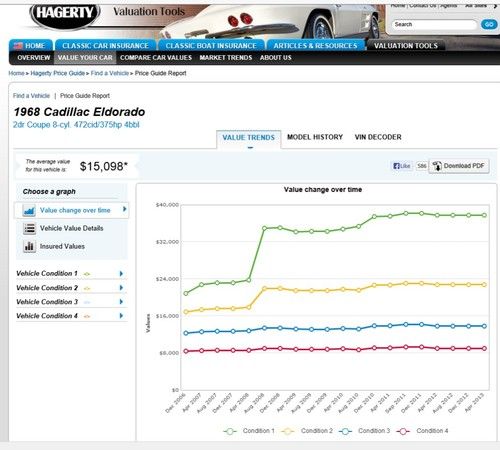Click the $15,098 average value text

click(104, 166)
